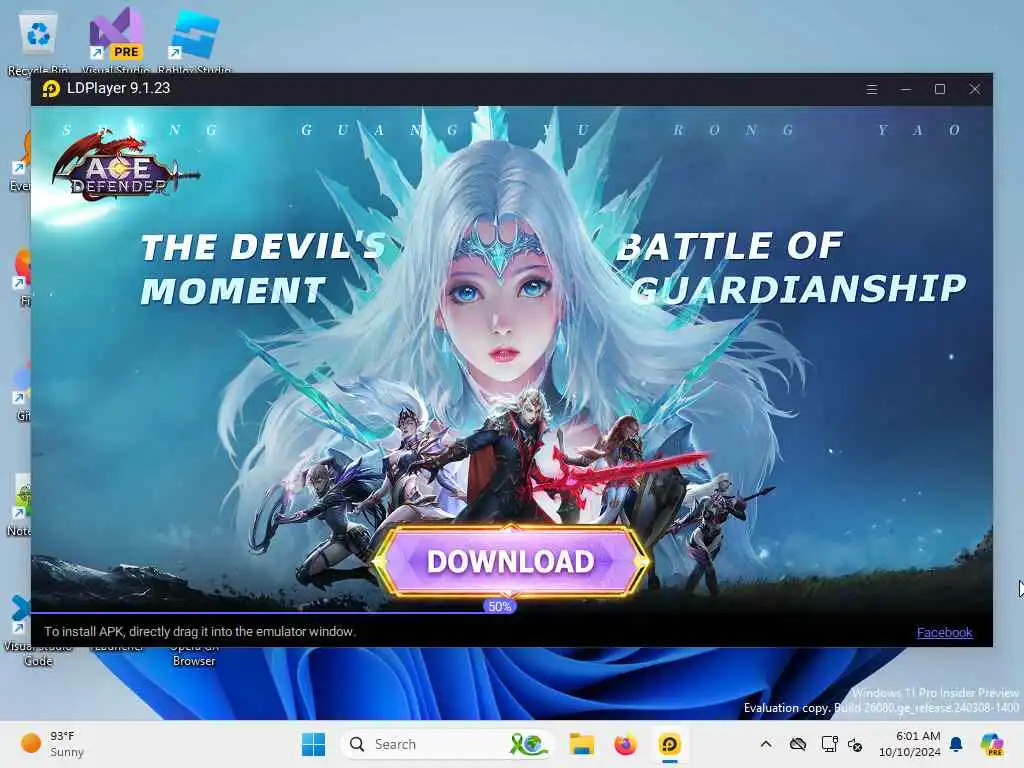Minimize the LDPlayer window
The height and width of the screenshot is (768, 1024).
[x=906, y=89]
